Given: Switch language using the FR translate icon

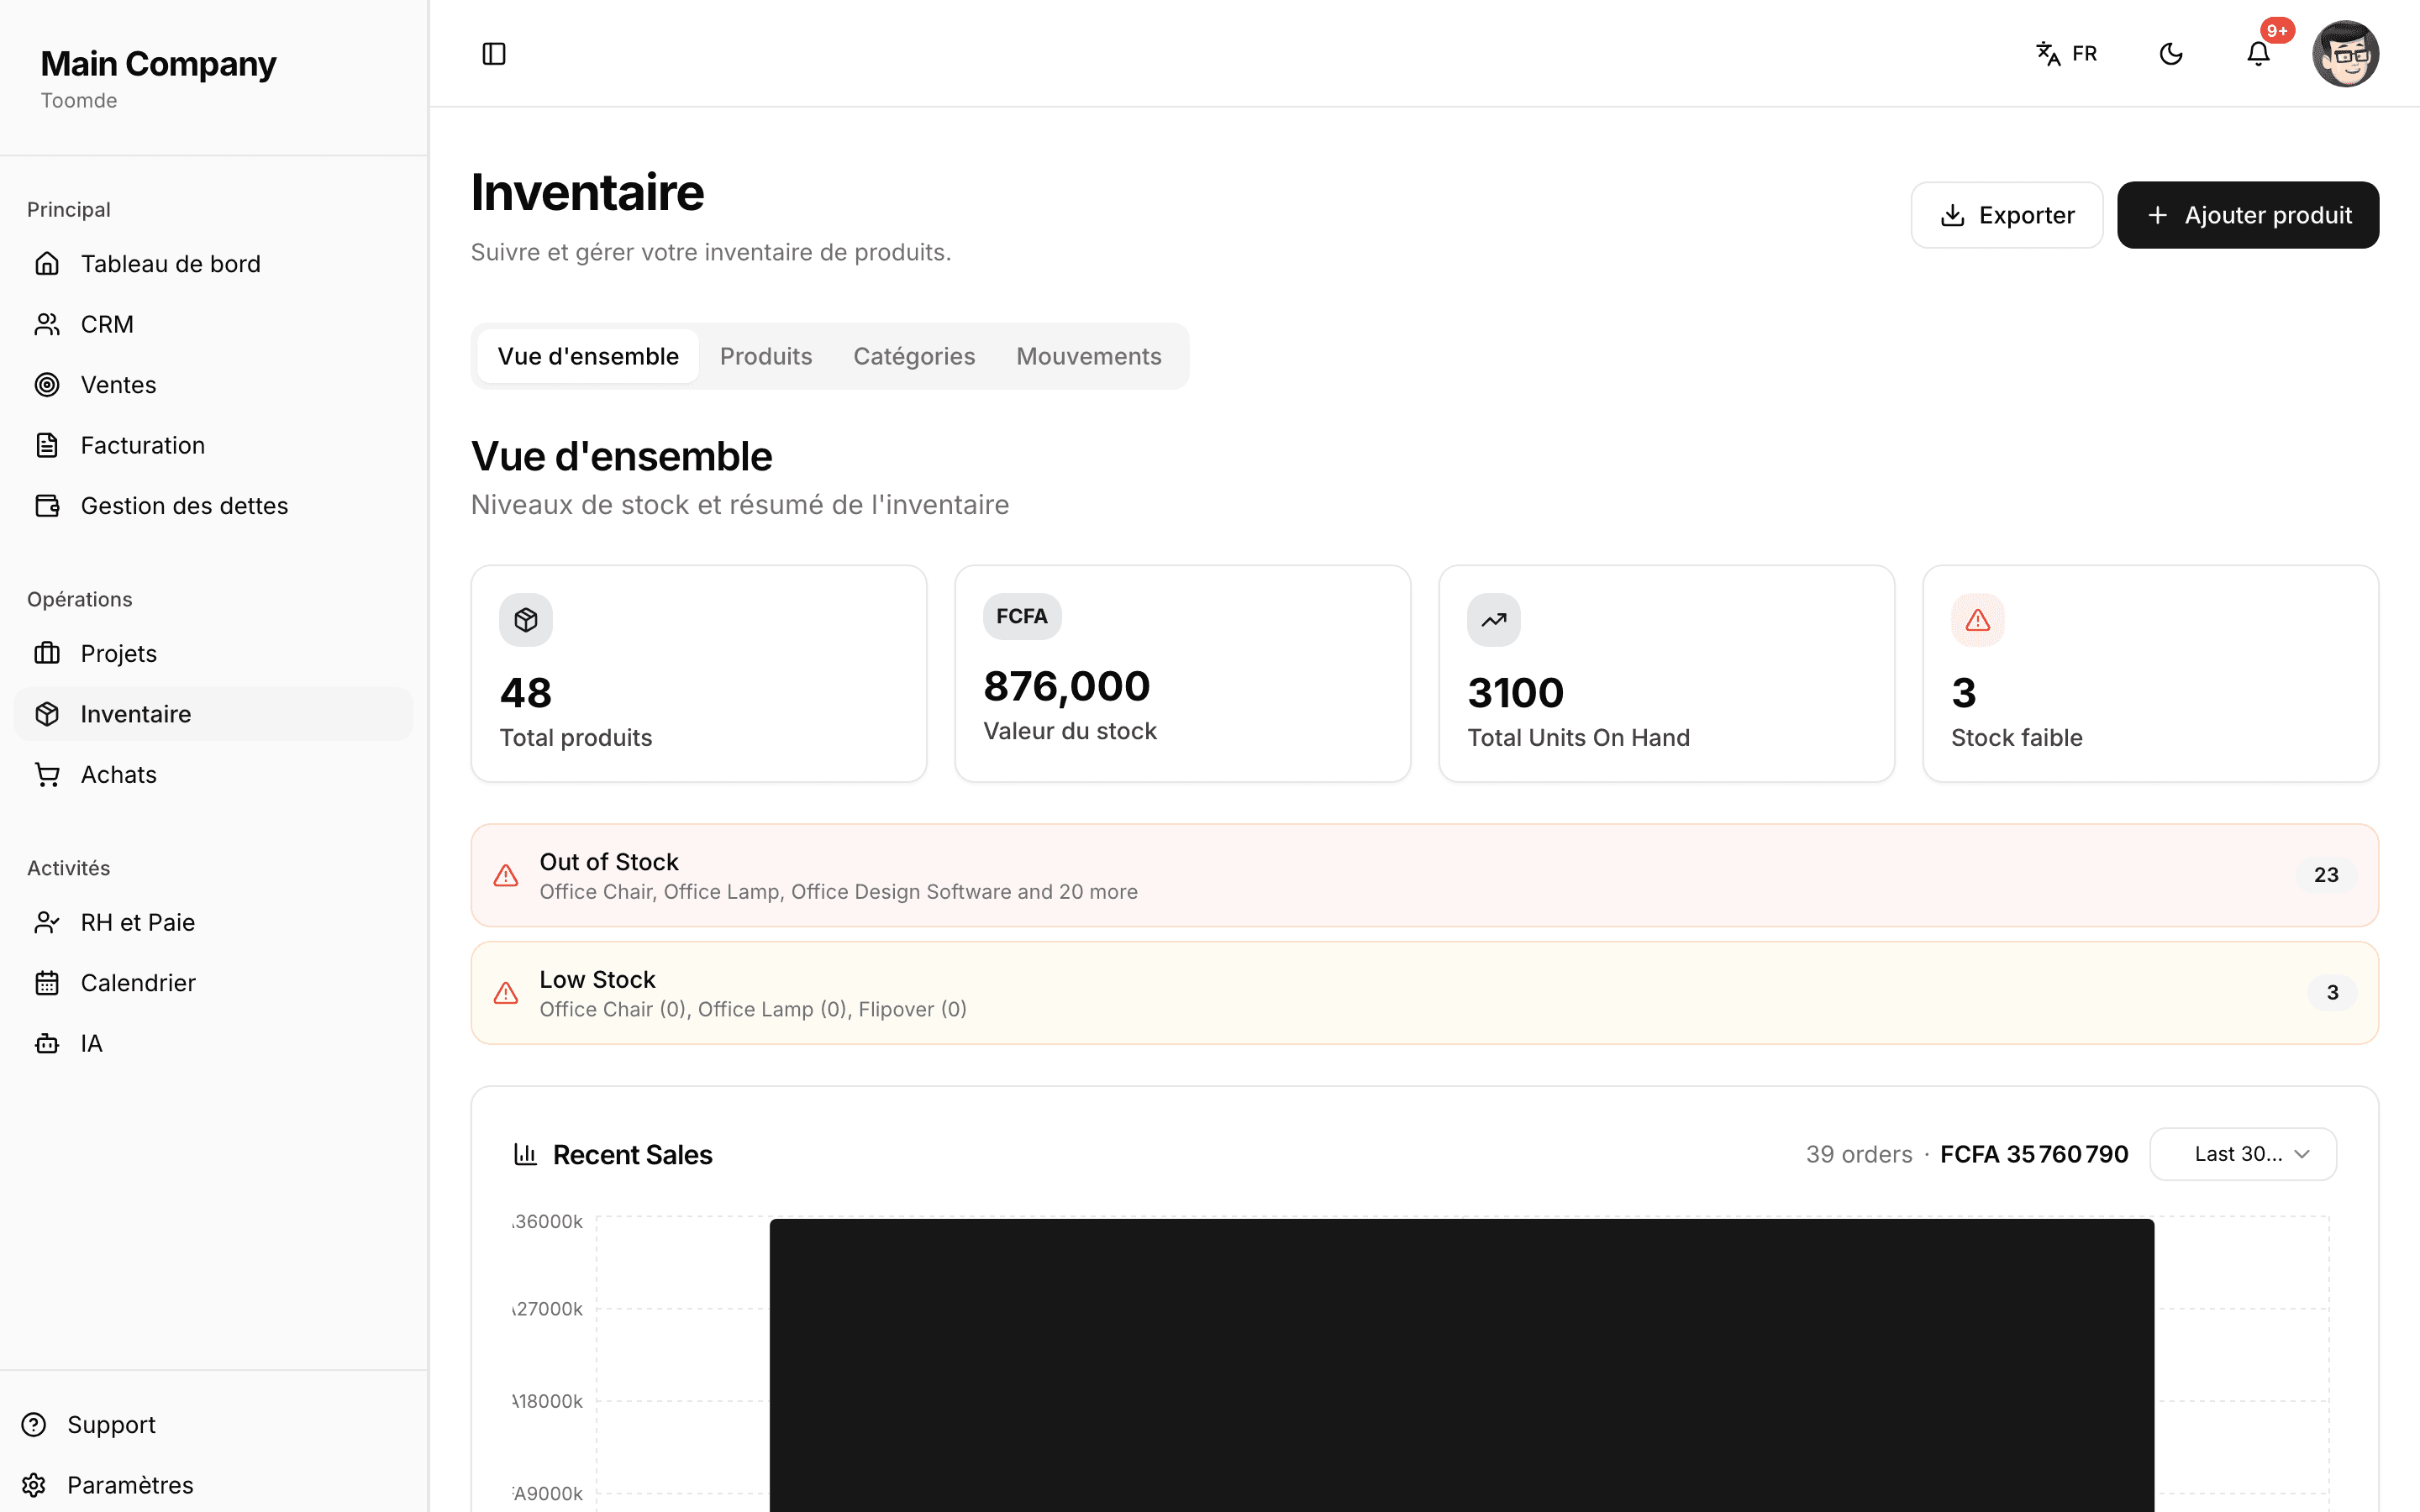Looking at the screenshot, I should (2066, 54).
